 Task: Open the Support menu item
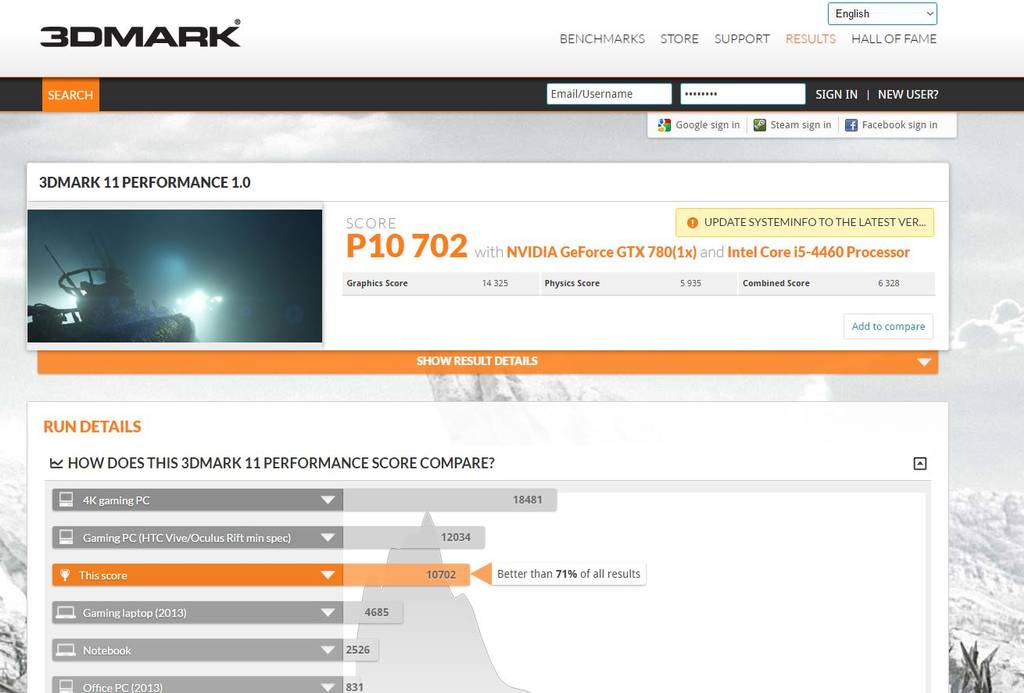(742, 39)
